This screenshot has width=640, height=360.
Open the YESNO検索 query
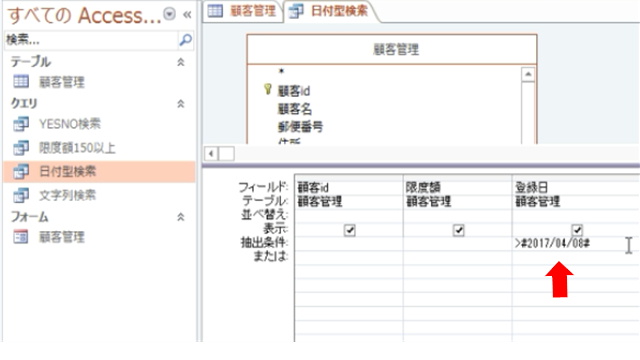[70, 124]
